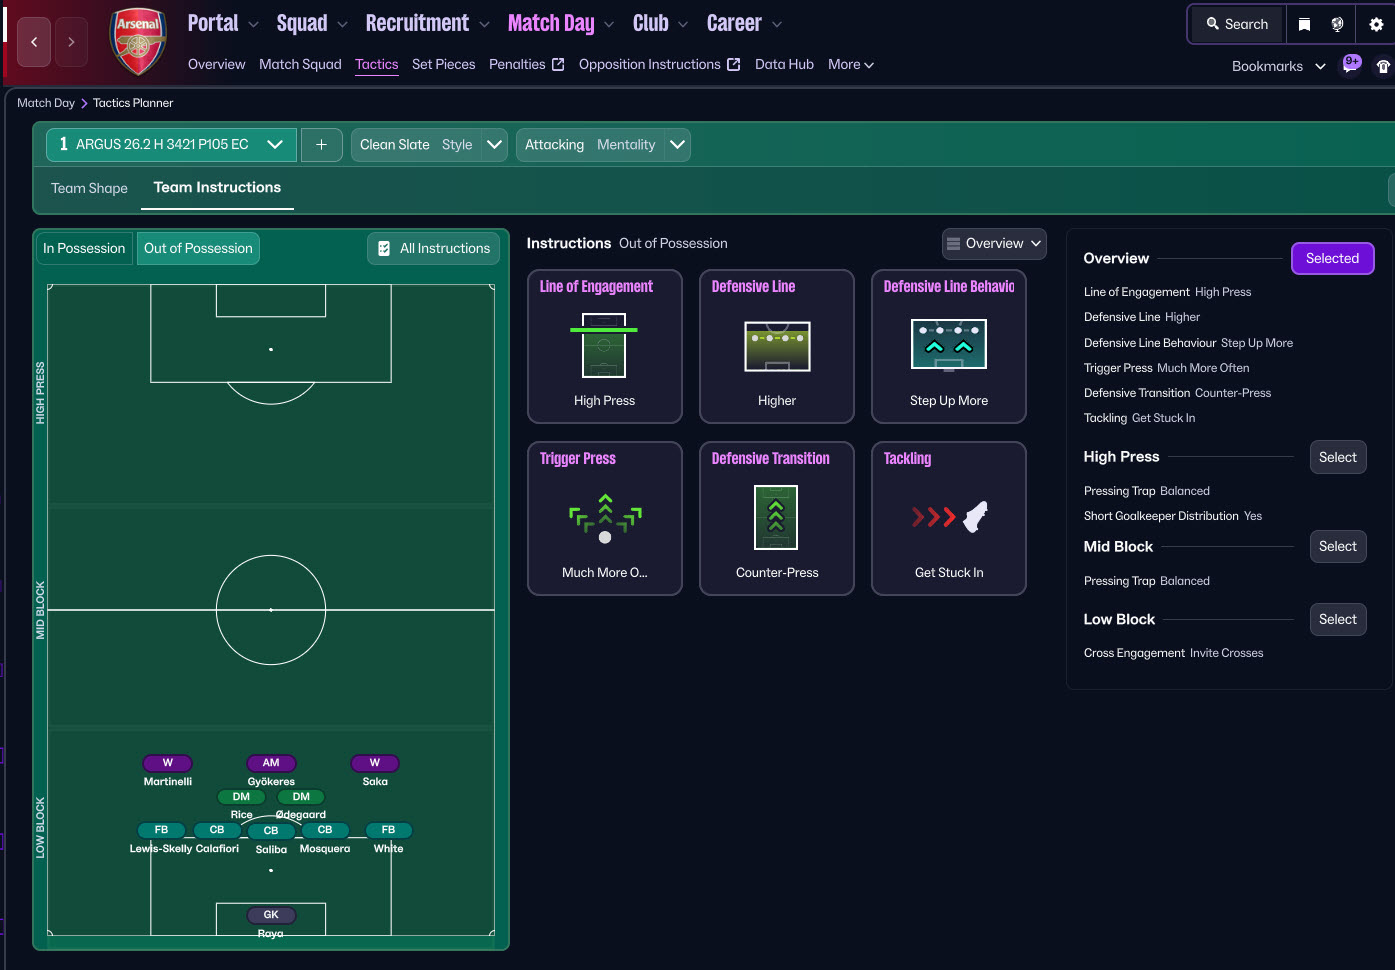Select the Out of Possession toggle
This screenshot has width=1395, height=970.
(198, 248)
